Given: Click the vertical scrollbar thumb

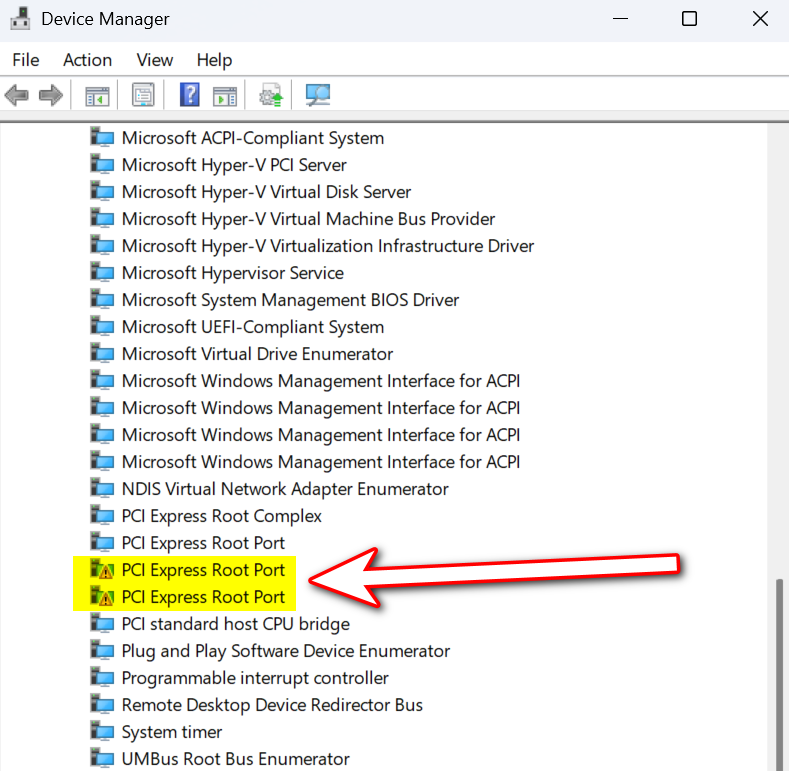Looking at the screenshot, I should tap(779, 674).
